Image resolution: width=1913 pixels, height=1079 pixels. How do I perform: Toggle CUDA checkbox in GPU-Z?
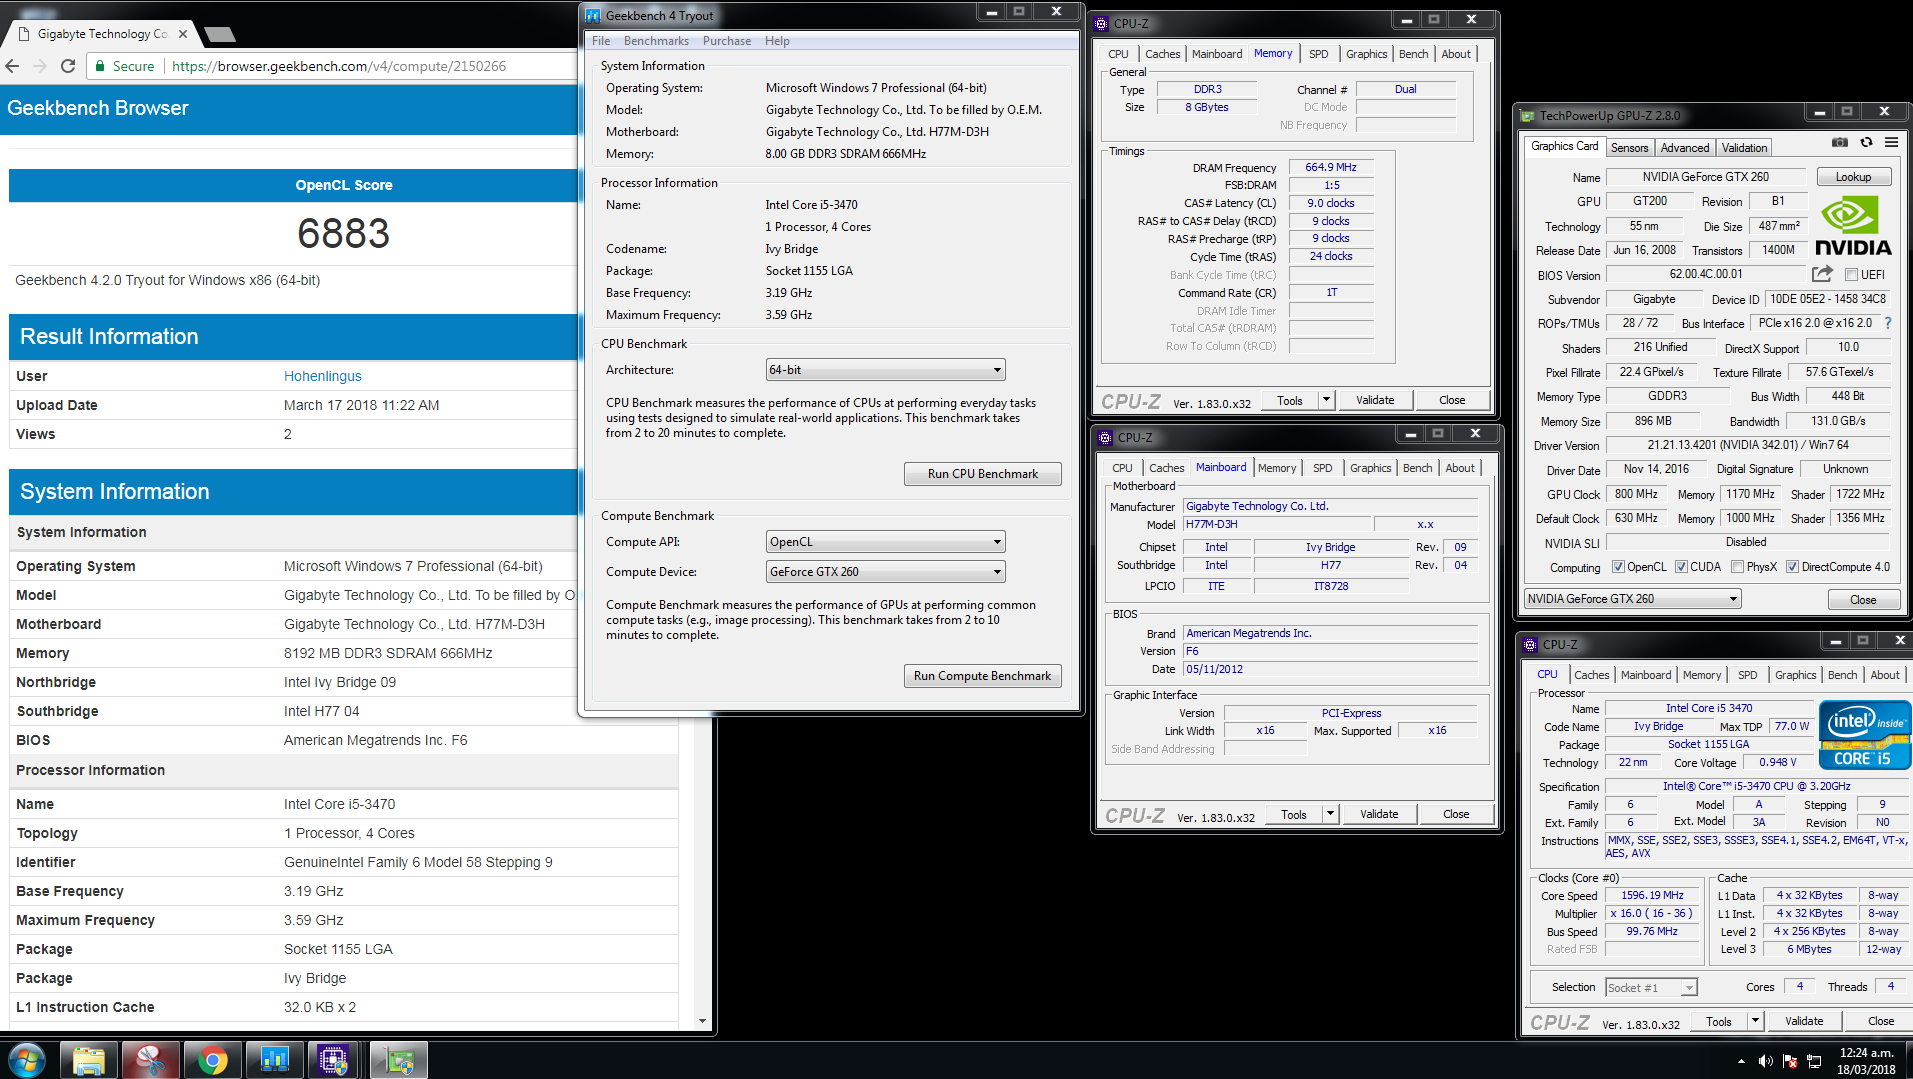tap(1681, 567)
